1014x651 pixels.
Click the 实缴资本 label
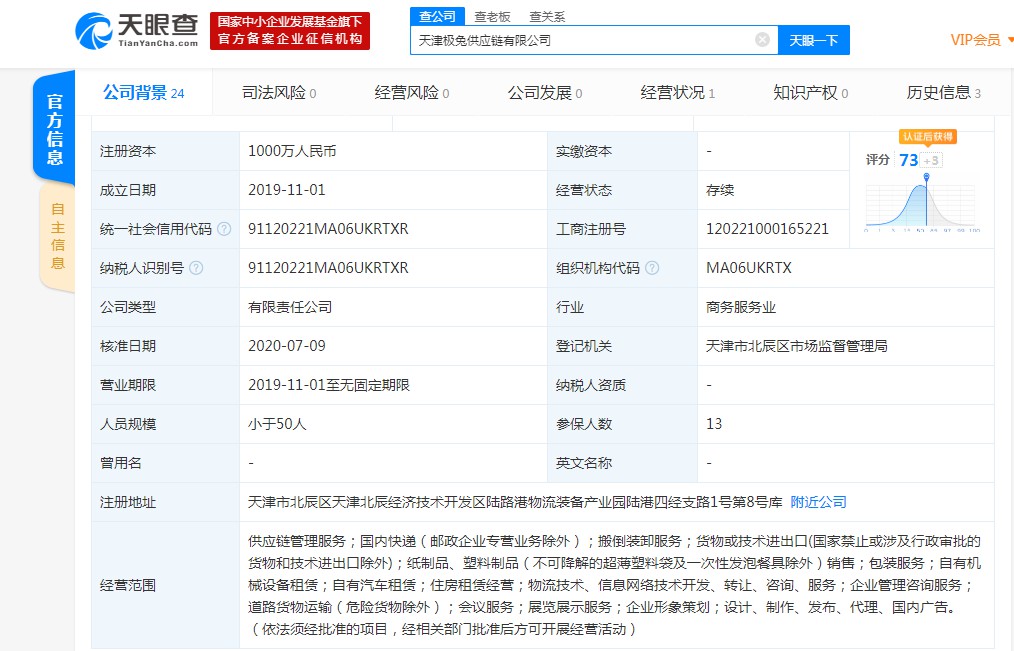tap(584, 151)
